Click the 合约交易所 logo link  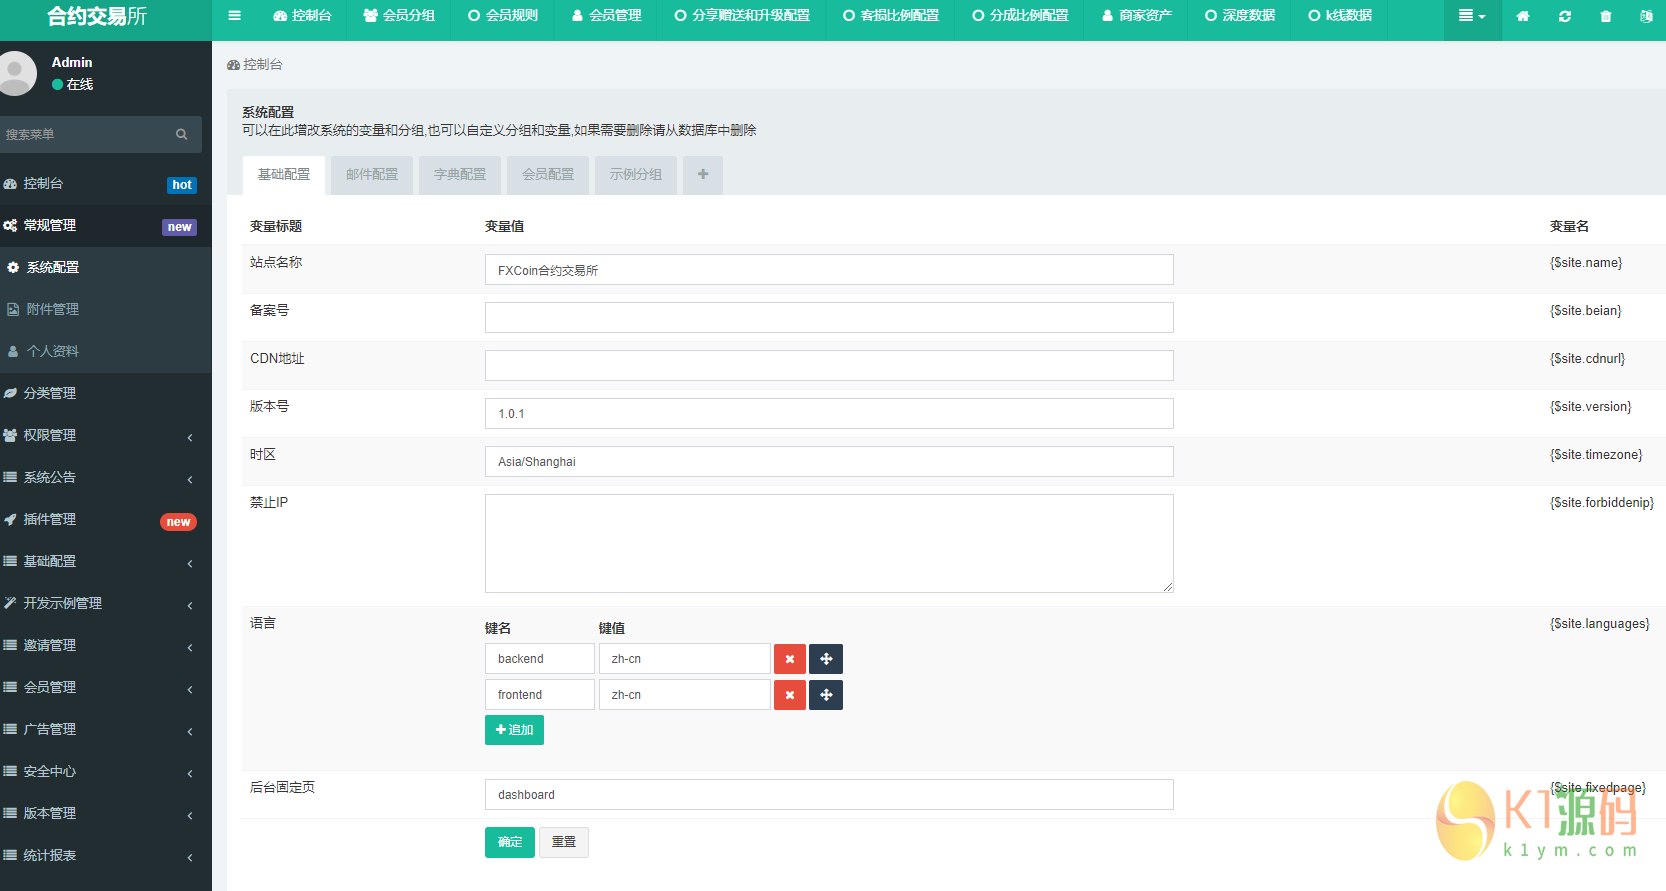tap(97, 17)
